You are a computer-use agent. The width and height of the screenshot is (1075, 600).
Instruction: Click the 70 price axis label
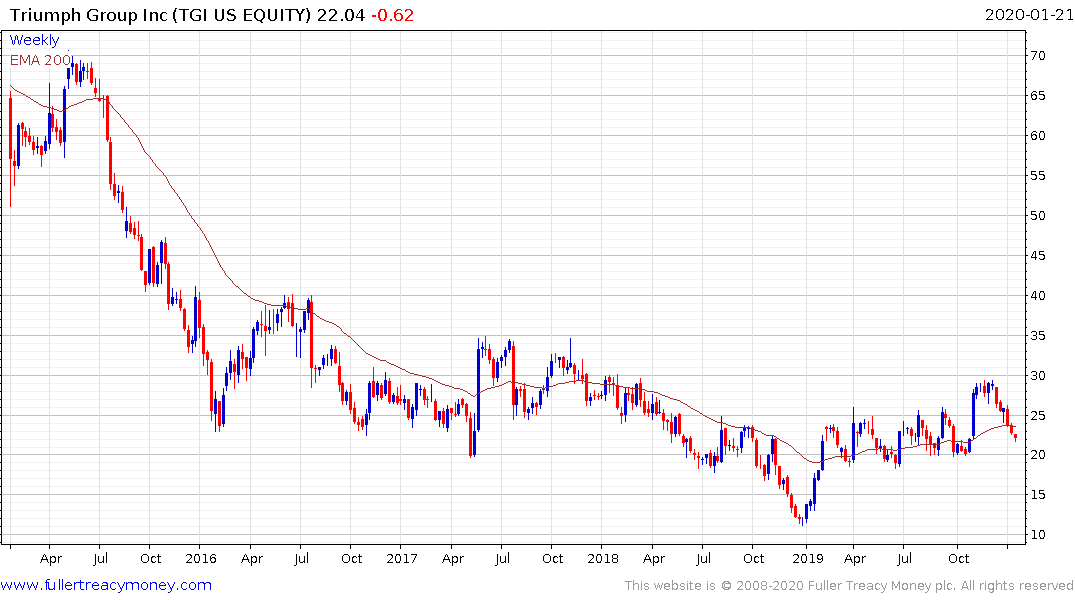click(x=1037, y=56)
